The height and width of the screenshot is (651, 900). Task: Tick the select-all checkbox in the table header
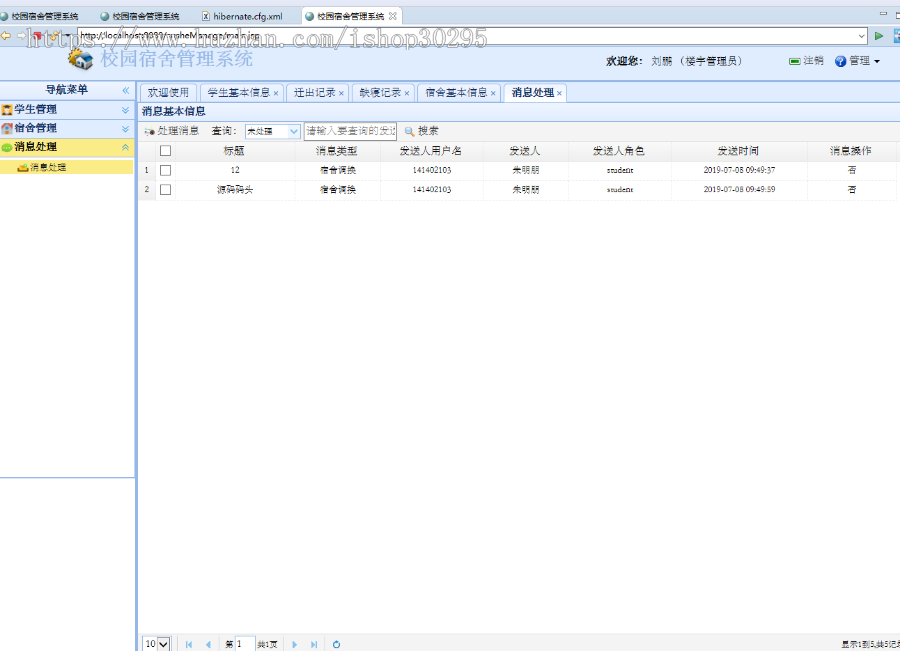165,151
